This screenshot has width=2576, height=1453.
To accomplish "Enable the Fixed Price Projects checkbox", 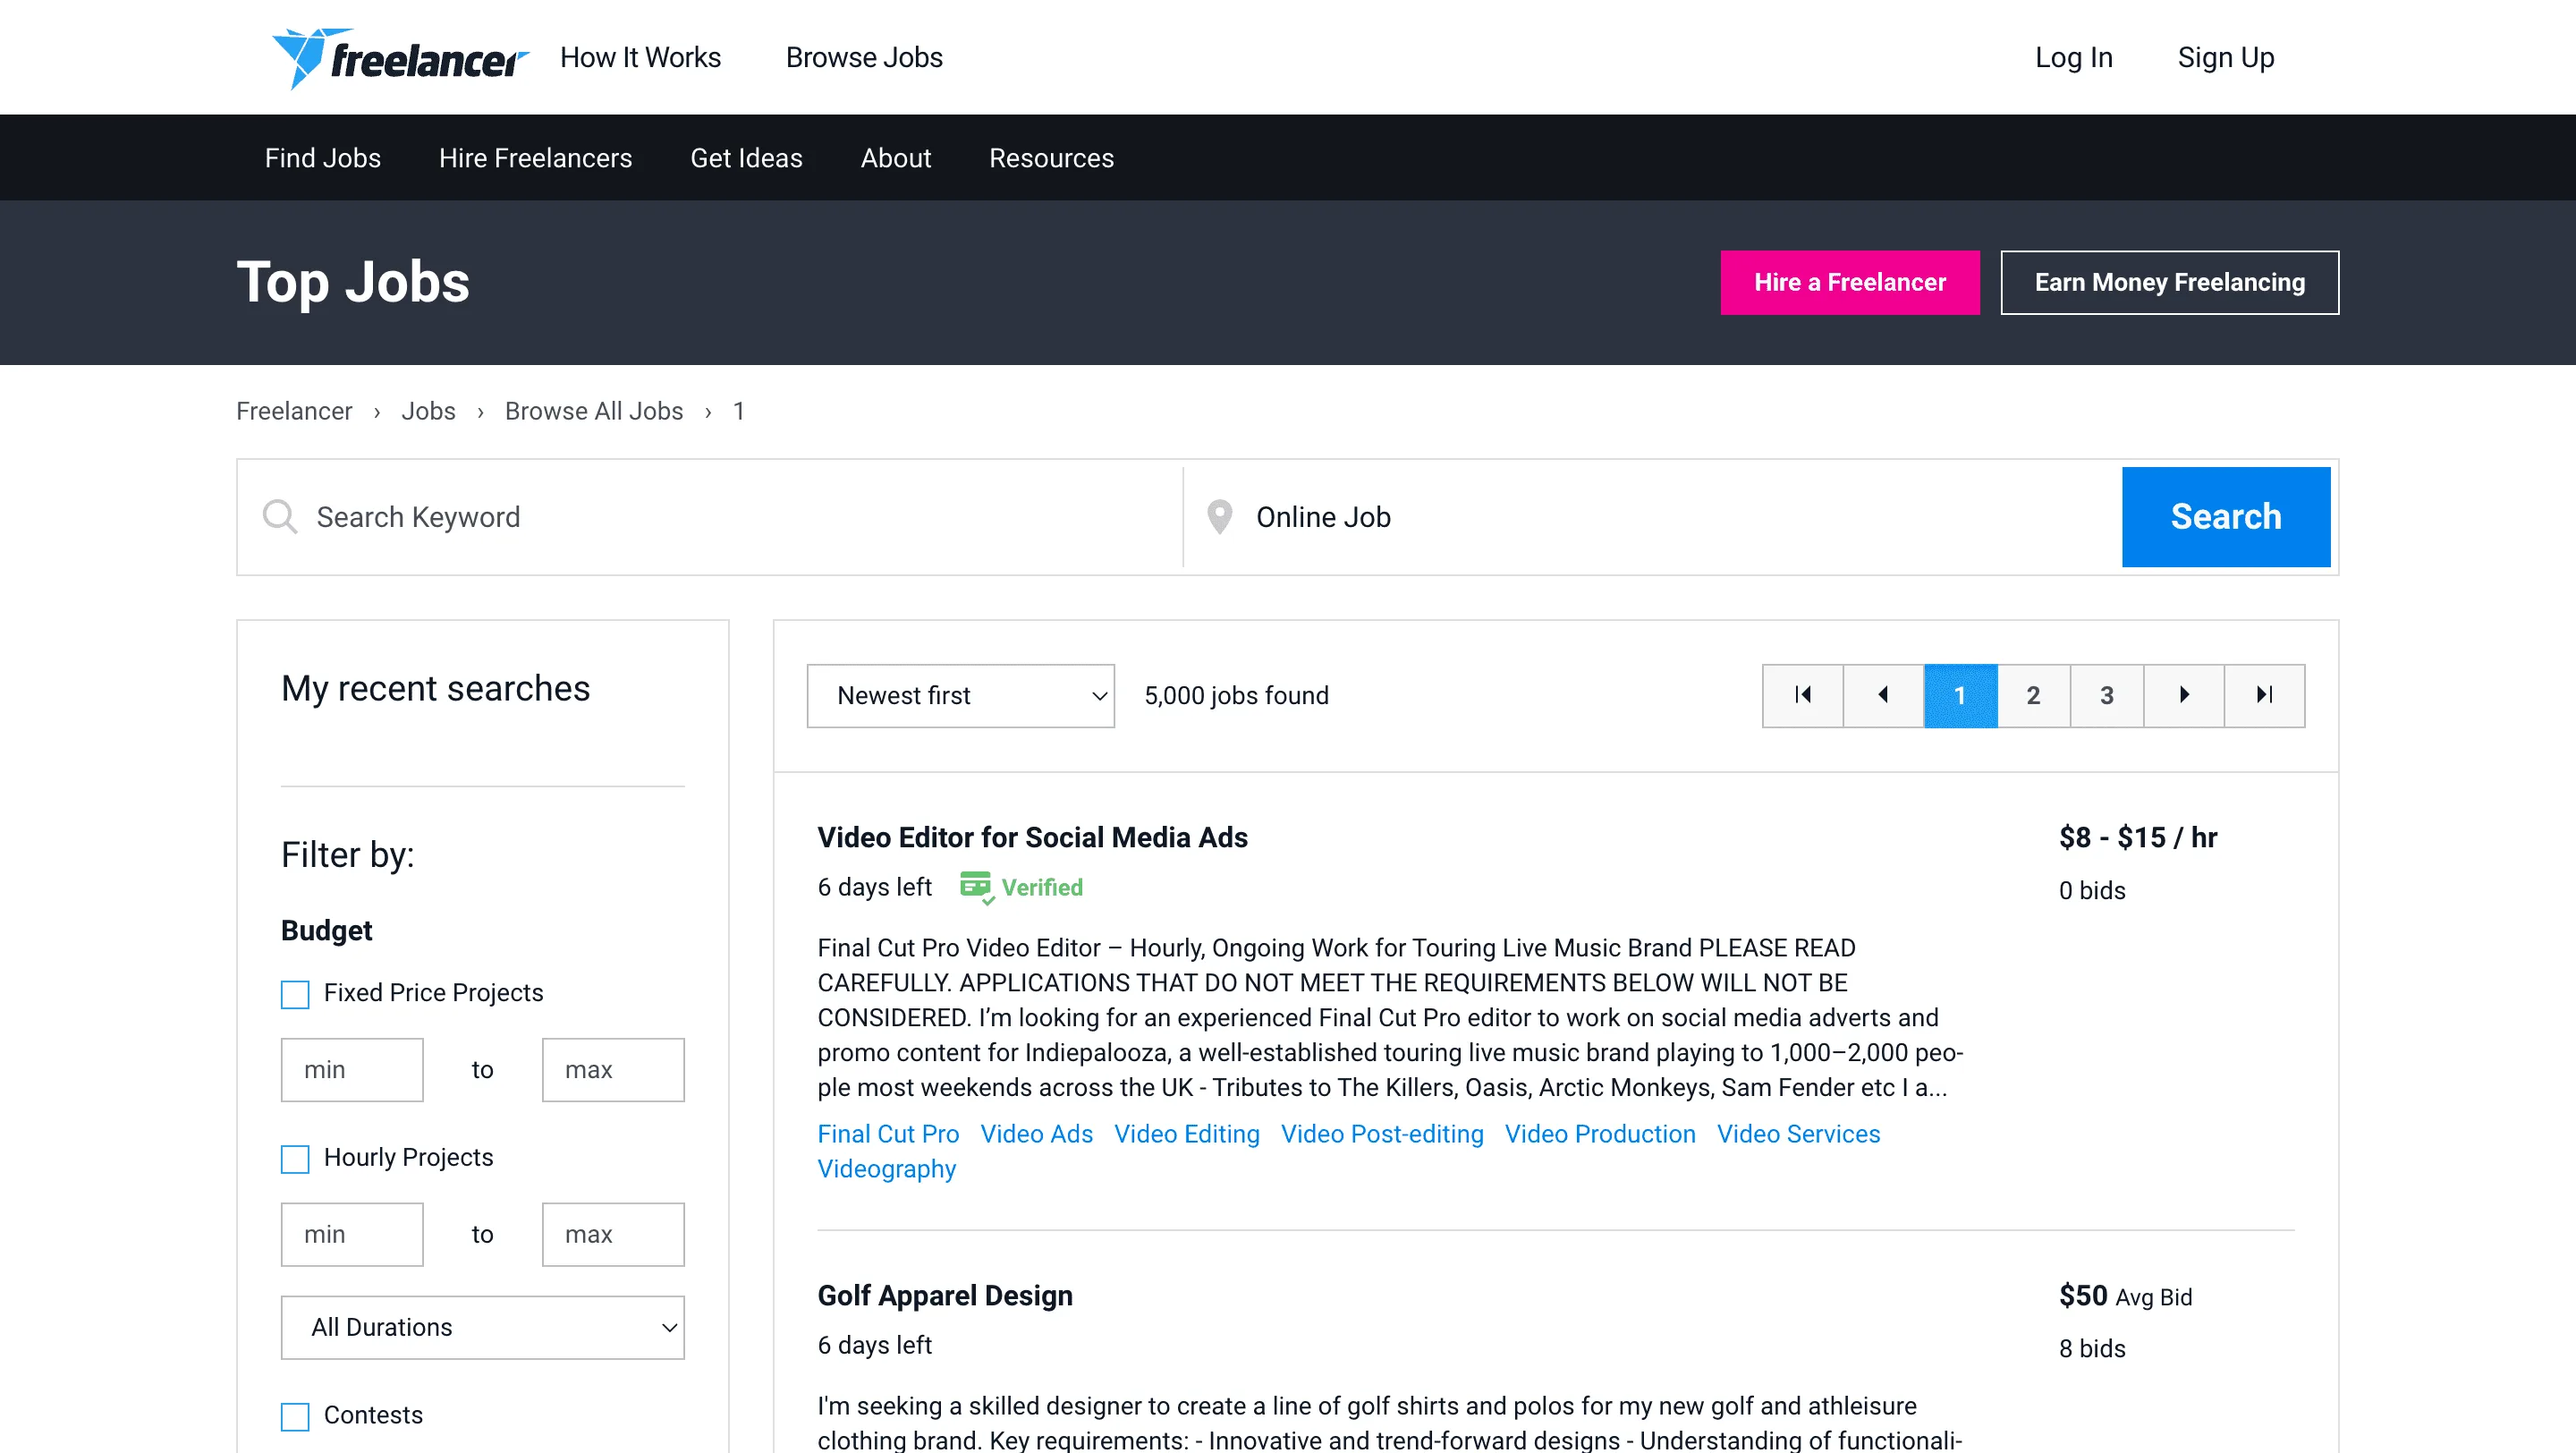I will pyautogui.click(x=294, y=994).
